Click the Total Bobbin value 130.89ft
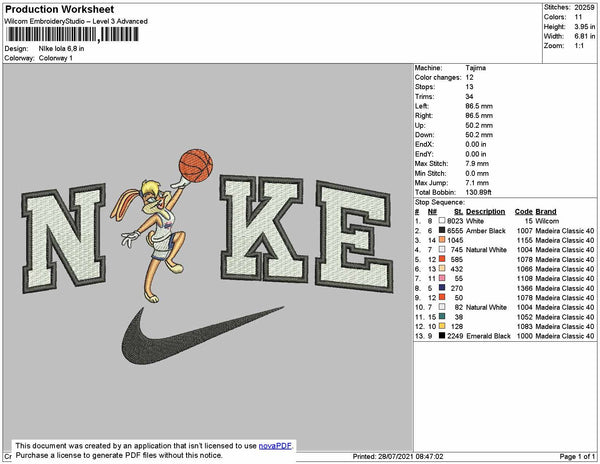 pyautogui.click(x=478, y=192)
